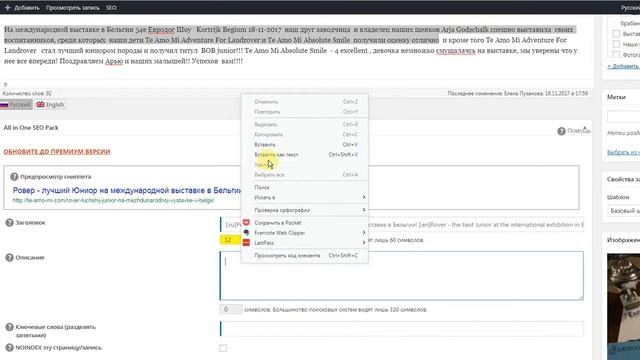Focus the Описание text area
The height and width of the screenshot is (360, 640).
pyautogui.click(x=402, y=276)
